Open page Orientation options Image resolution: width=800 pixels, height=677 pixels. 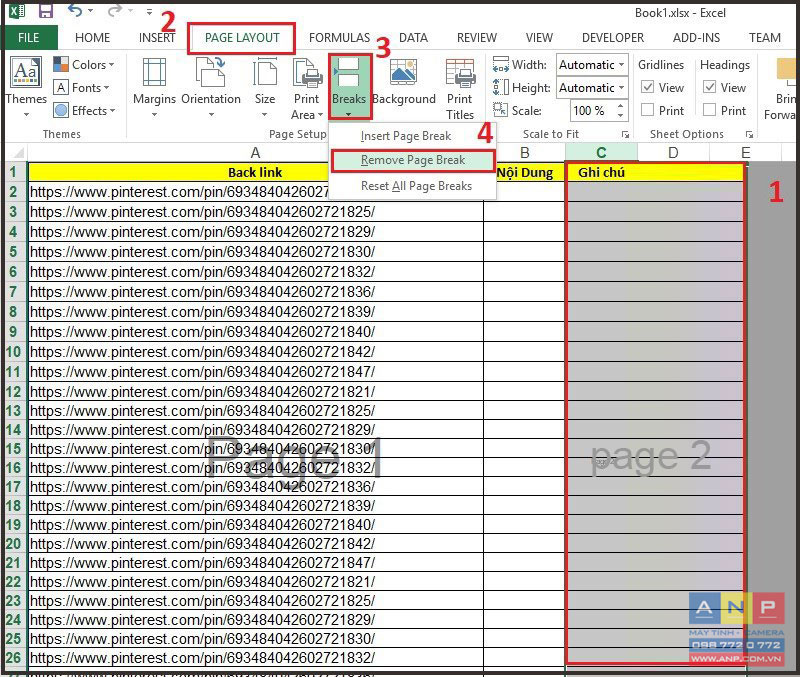point(211,87)
